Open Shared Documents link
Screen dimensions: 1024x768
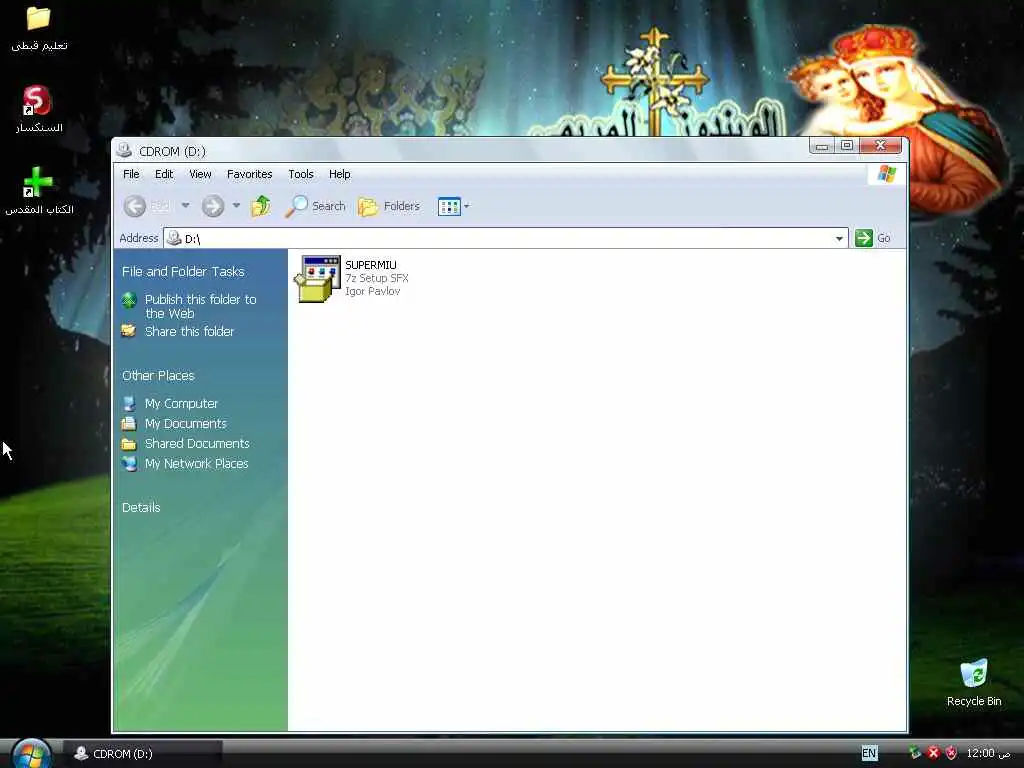click(197, 443)
